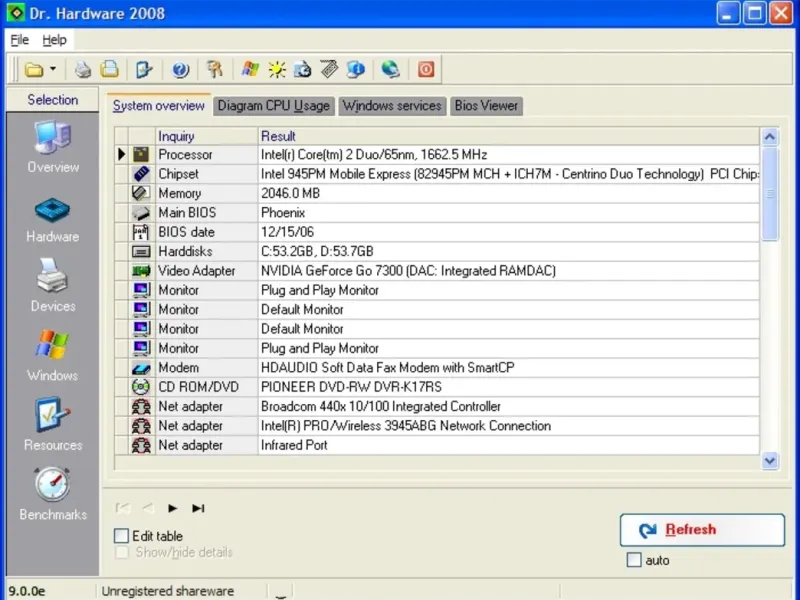Click the Inquiry column header
Viewport: 800px width, 600px height.
(207, 136)
